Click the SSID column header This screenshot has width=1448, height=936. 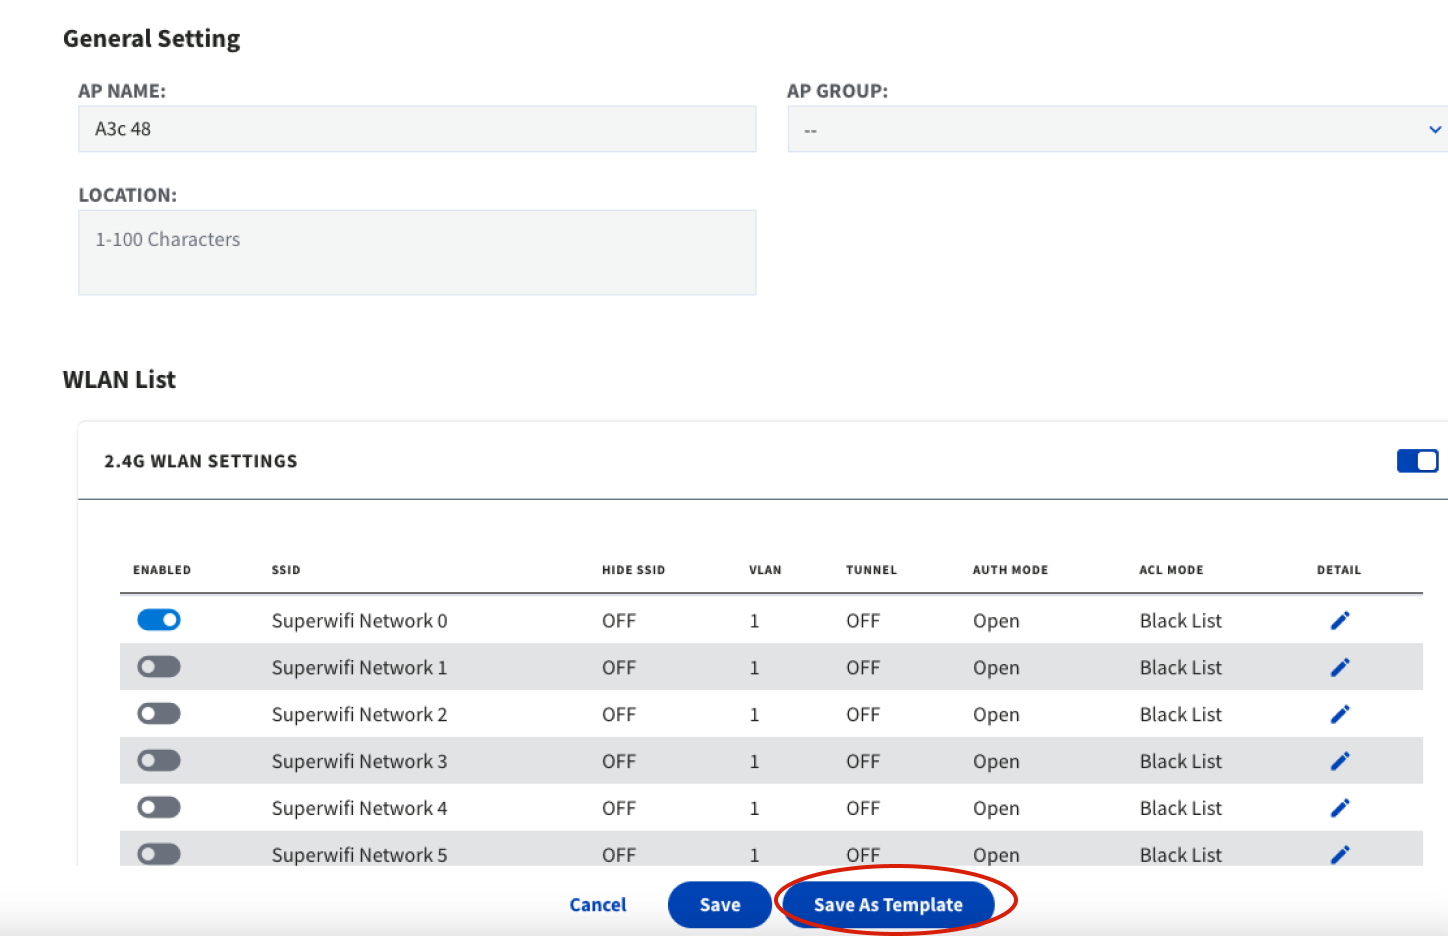[x=286, y=570]
